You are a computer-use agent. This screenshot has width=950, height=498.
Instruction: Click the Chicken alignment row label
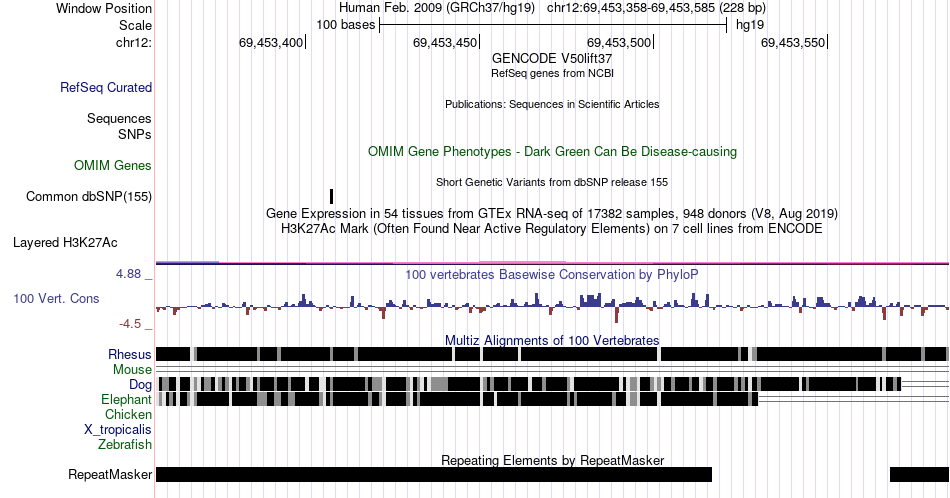pyautogui.click(x=128, y=414)
